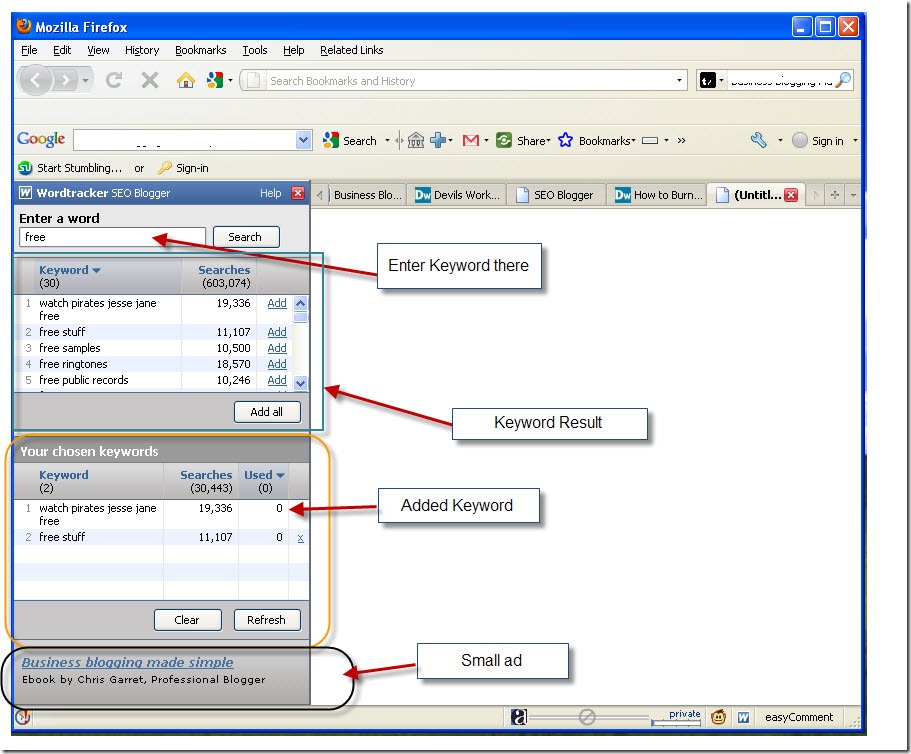Click the Stop loading X icon
The width and height of the screenshot is (911, 754).
[150, 80]
